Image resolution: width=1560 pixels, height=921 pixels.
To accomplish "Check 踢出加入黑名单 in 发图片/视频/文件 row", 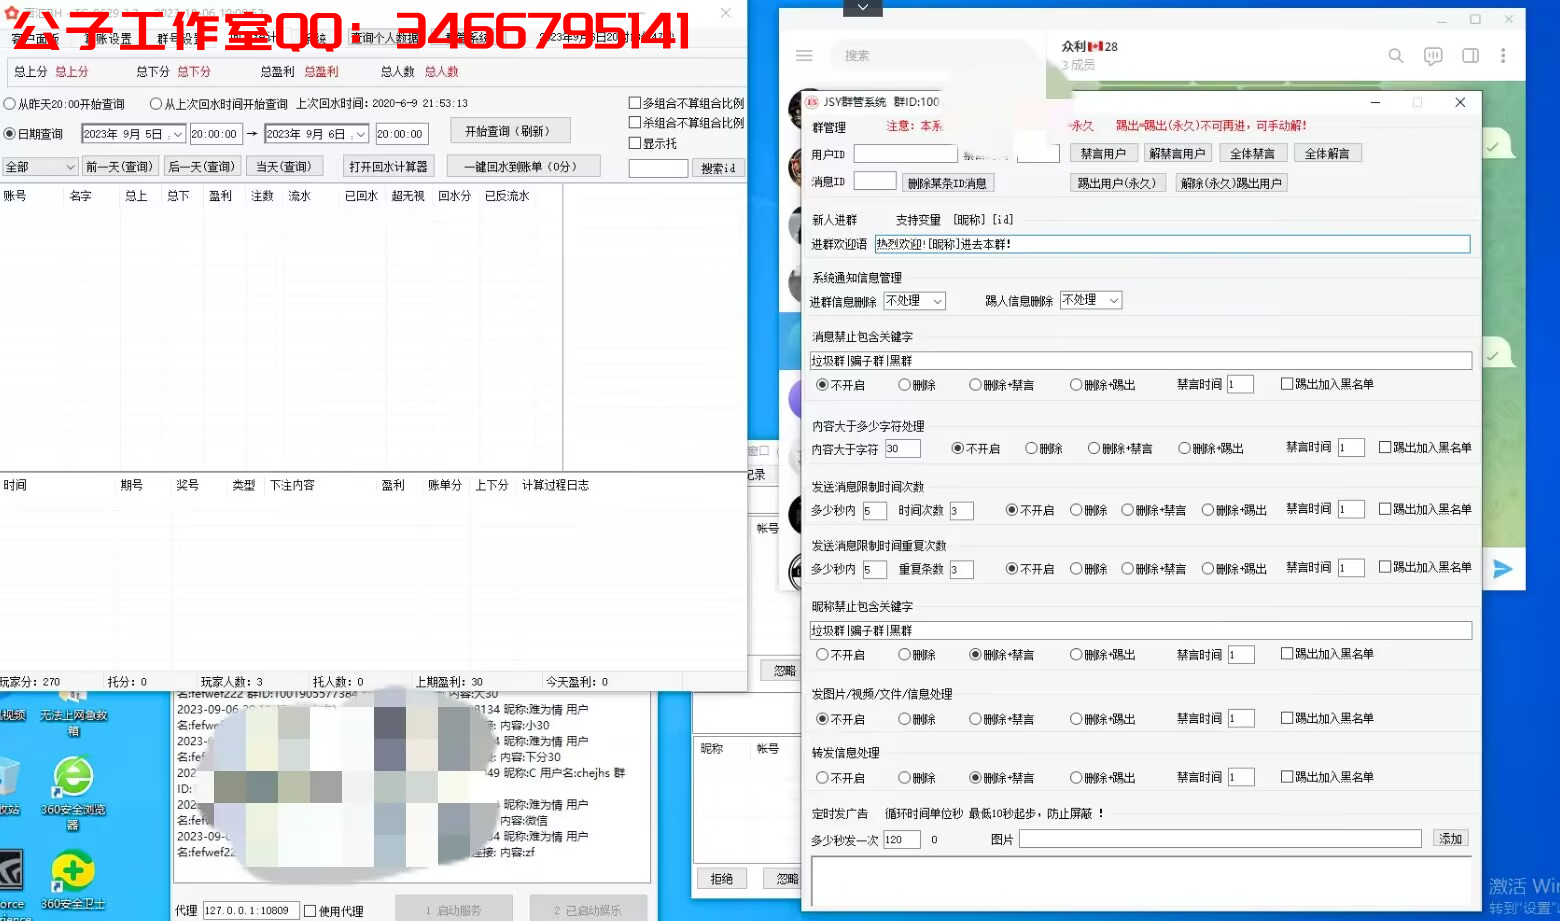I will [x=1287, y=718].
